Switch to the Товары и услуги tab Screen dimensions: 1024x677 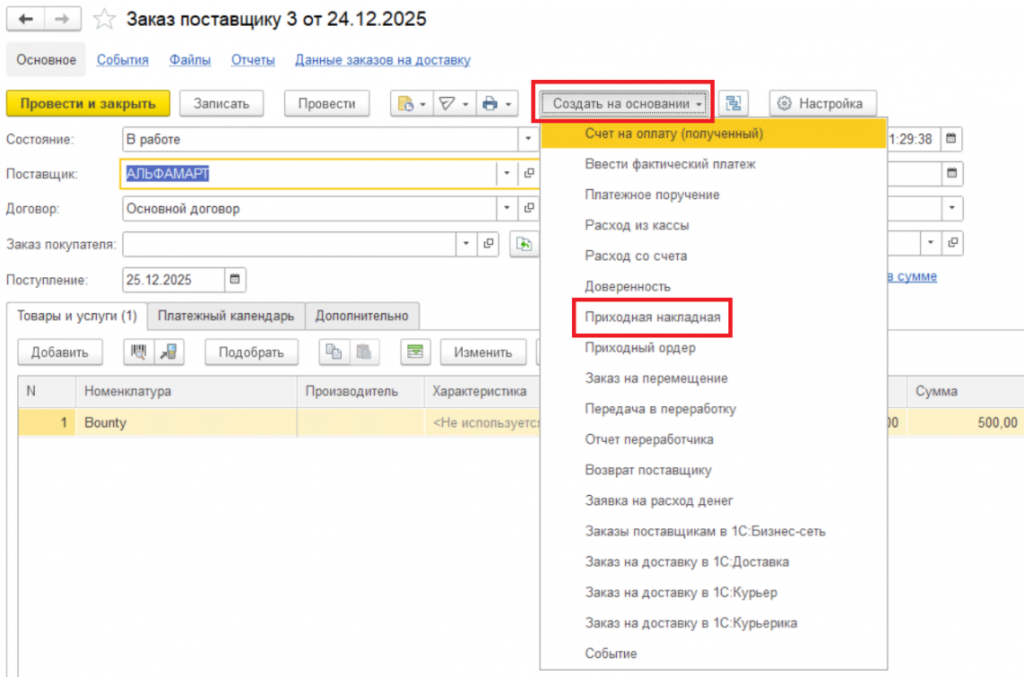[x=77, y=316]
